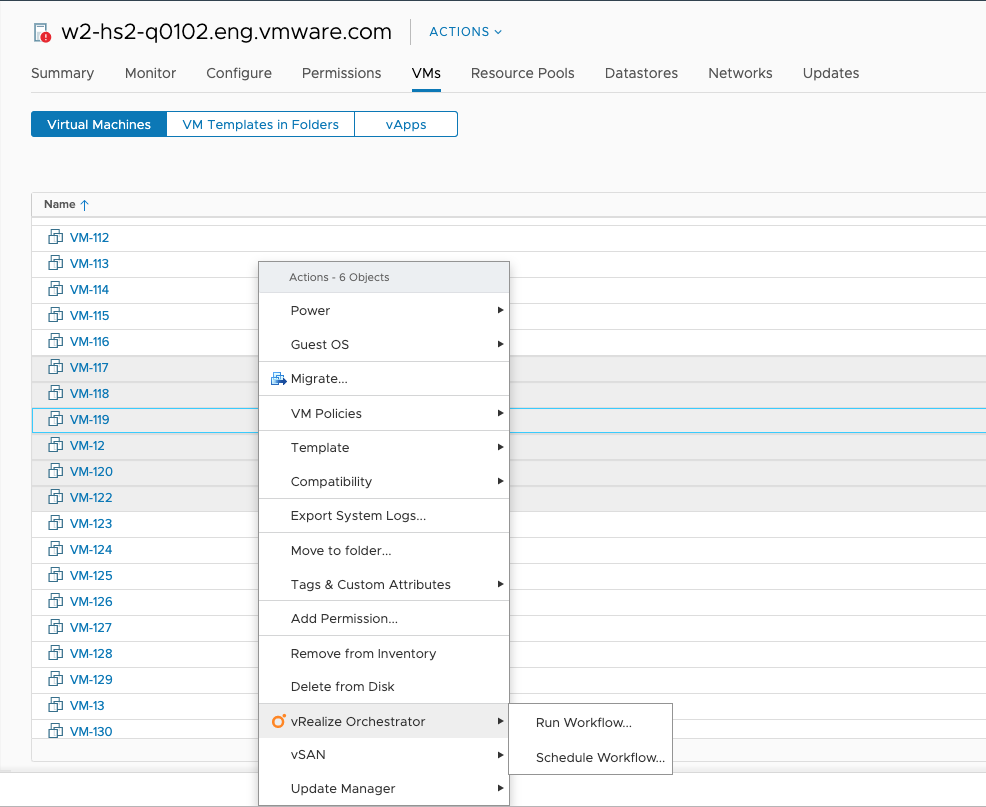Select the vApps view button

[x=406, y=125]
